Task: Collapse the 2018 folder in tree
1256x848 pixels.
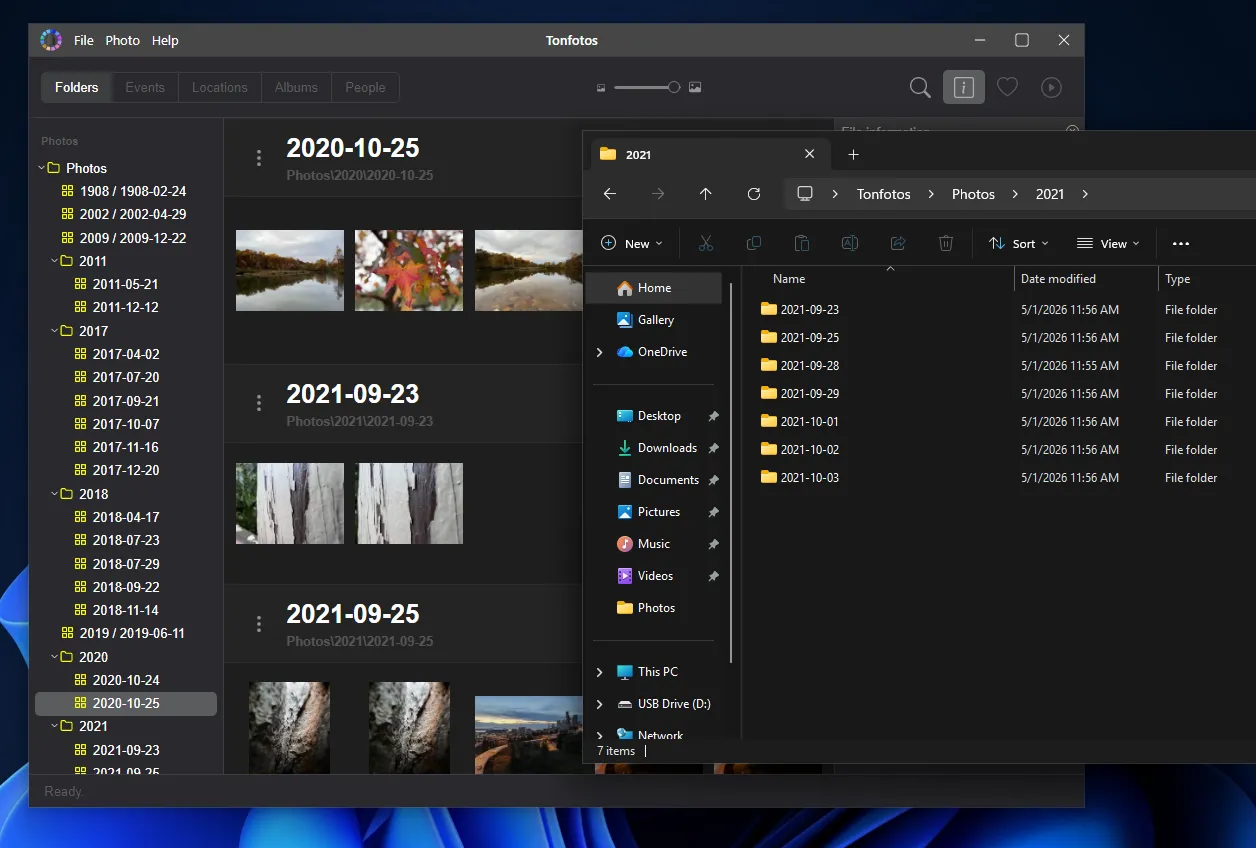Action: (x=55, y=494)
